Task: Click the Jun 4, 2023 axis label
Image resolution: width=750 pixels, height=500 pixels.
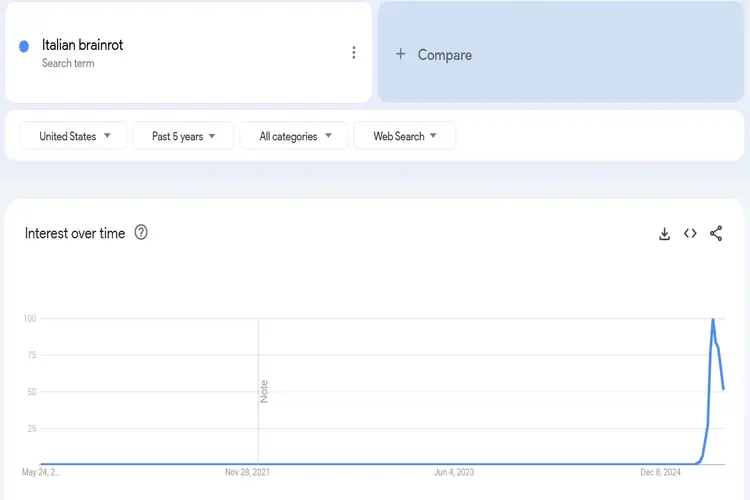Action: (453, 472)
